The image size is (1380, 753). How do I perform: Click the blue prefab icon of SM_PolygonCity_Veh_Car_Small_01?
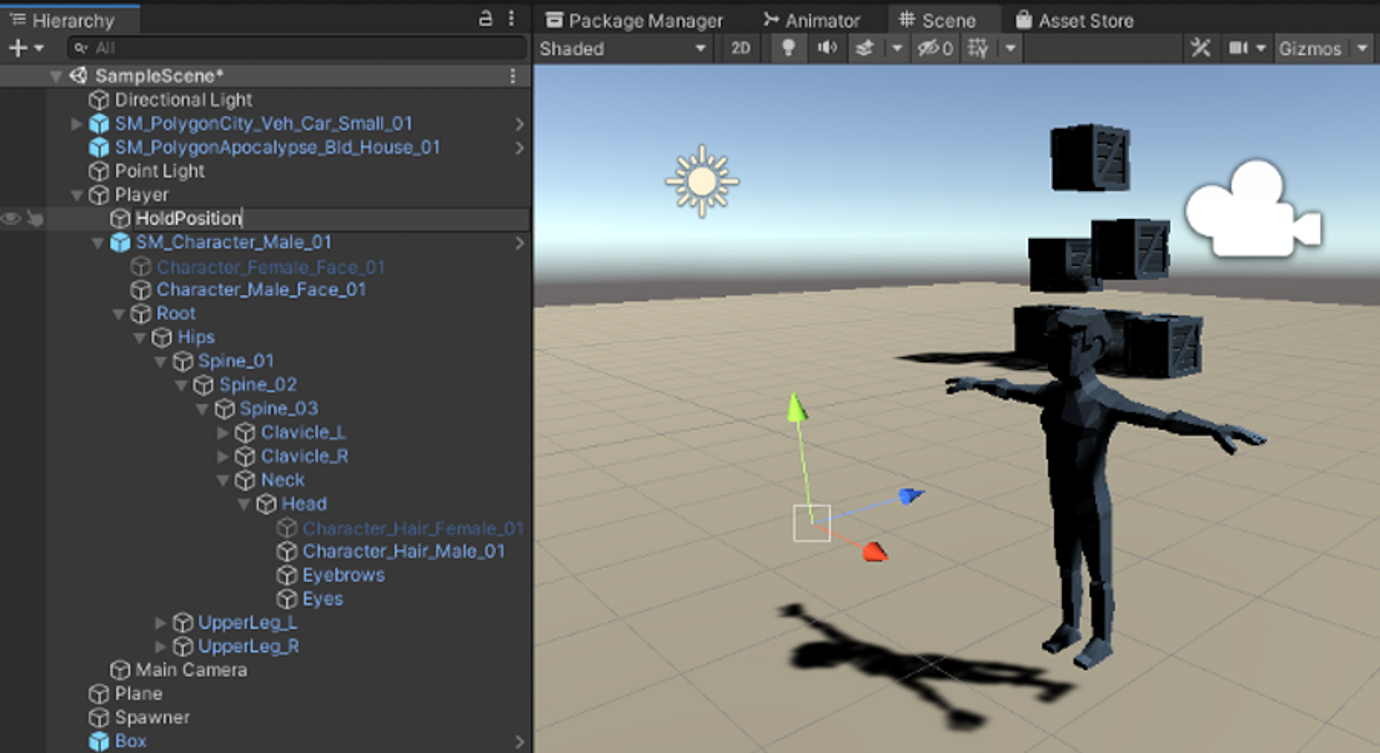(98, 124)
